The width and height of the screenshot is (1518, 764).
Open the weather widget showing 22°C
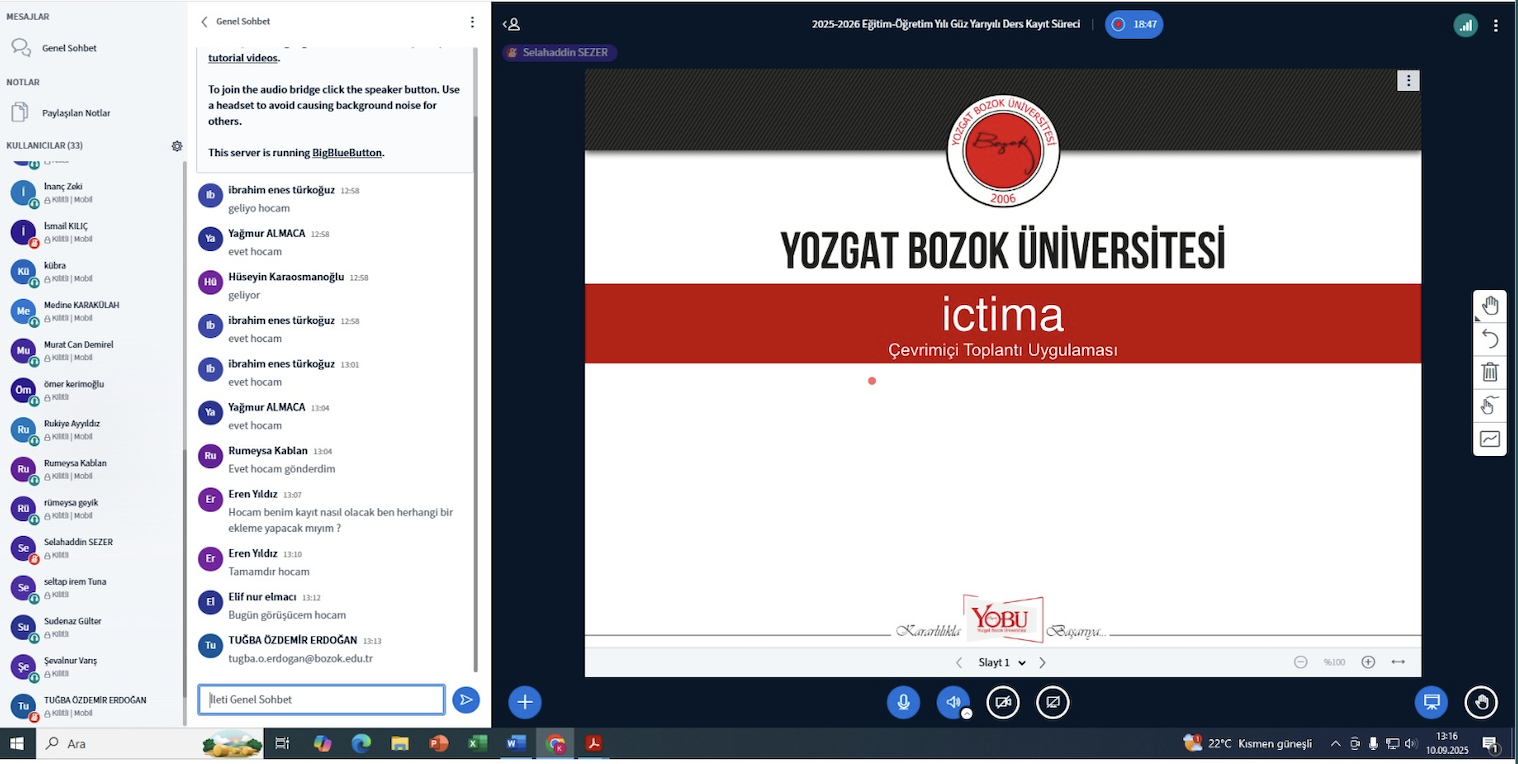click(1247, 744)
